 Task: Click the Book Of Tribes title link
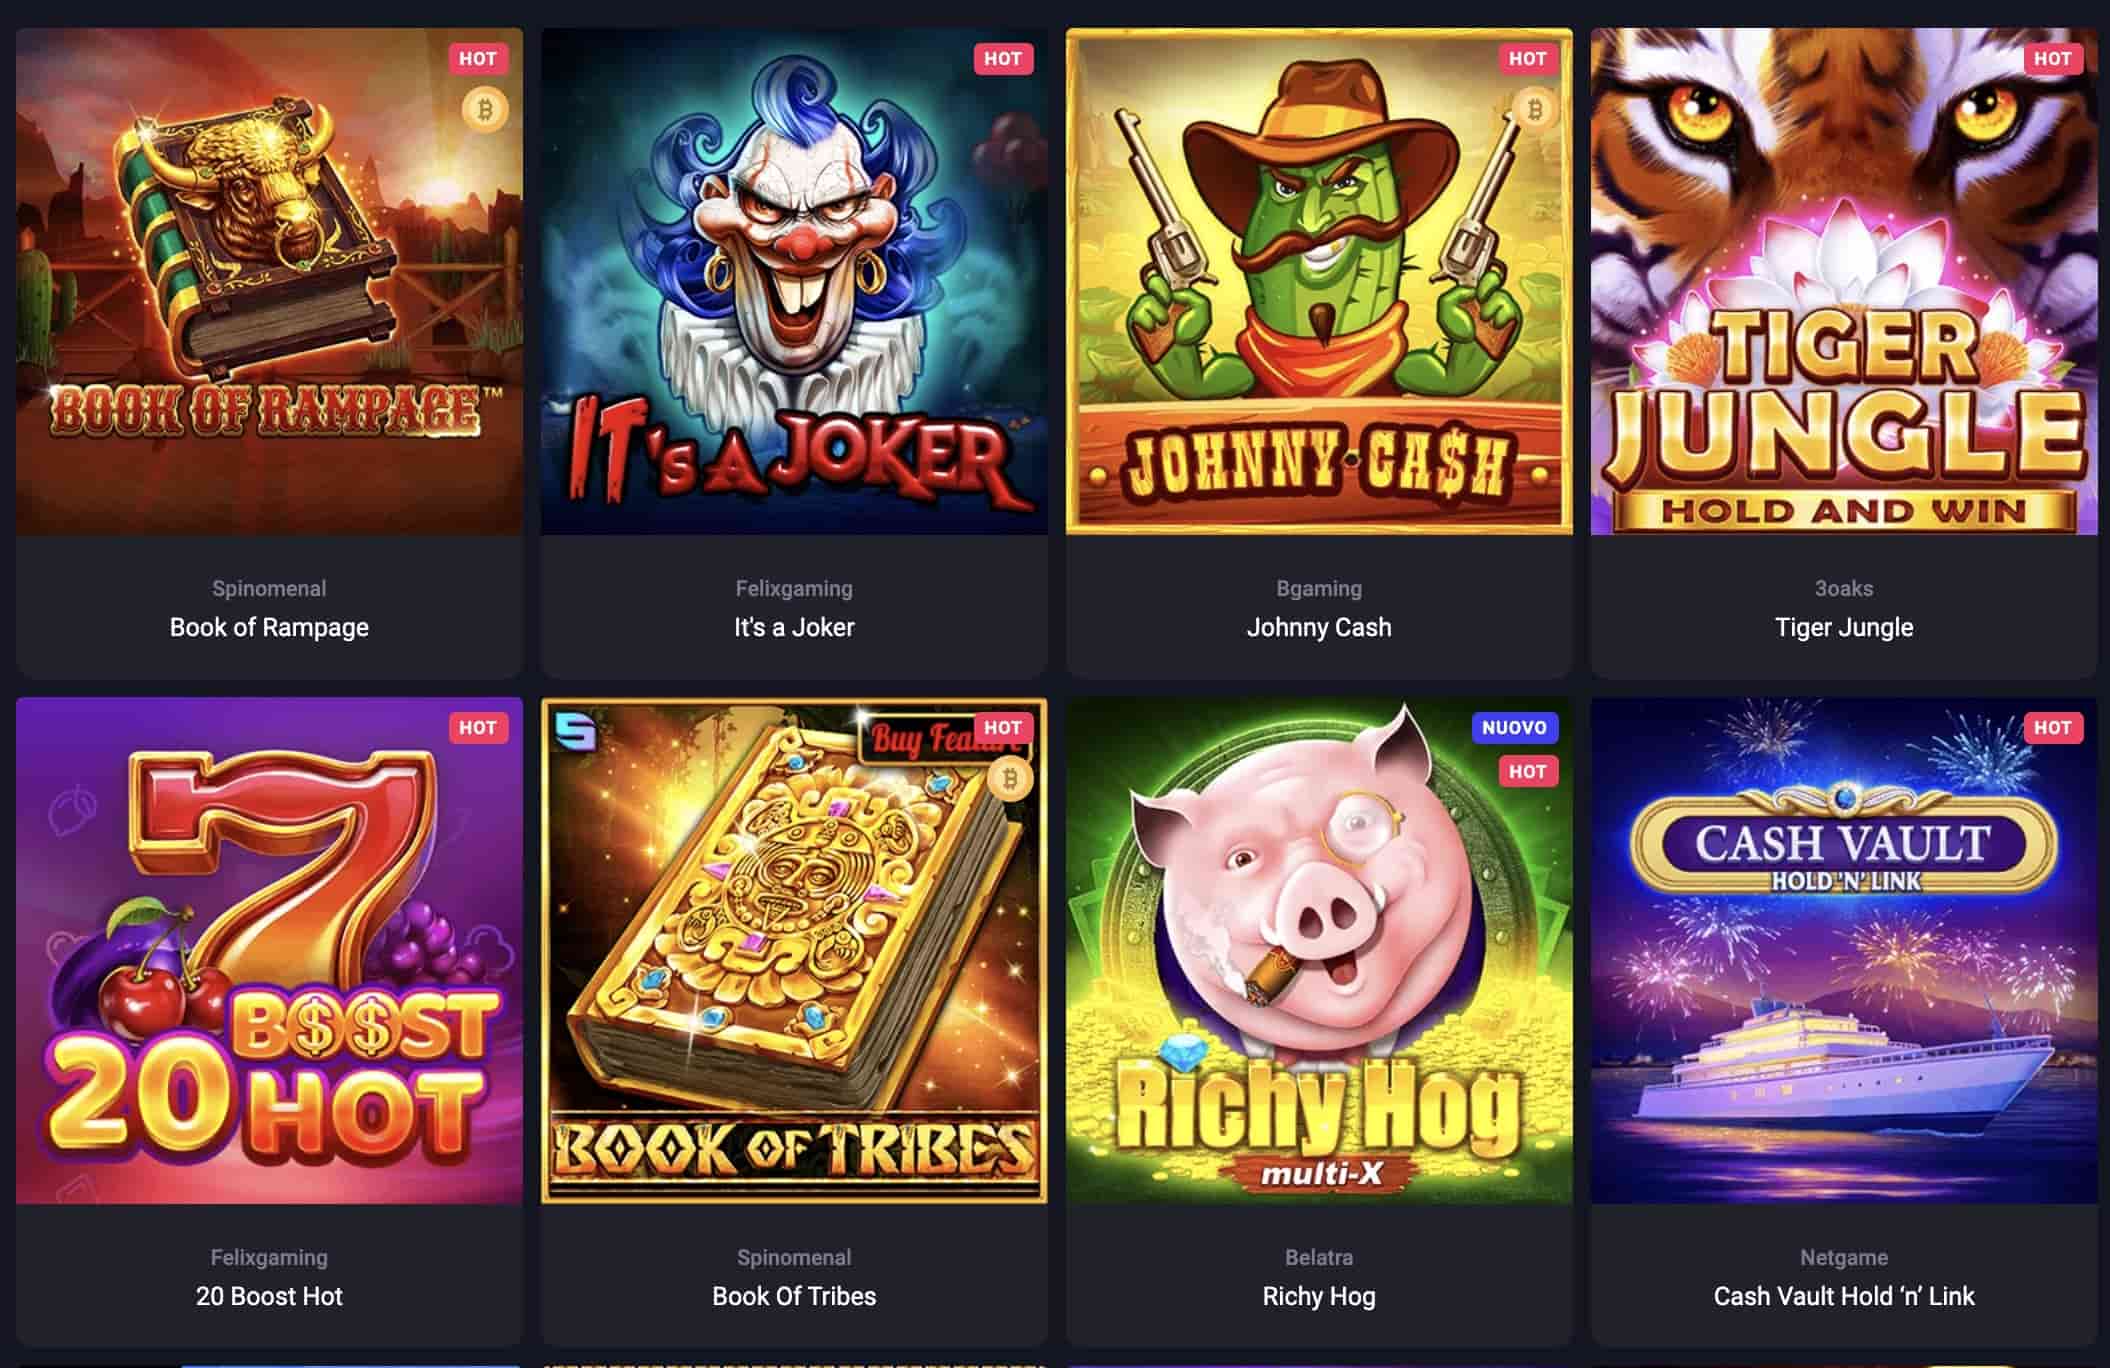[794, 1296]
